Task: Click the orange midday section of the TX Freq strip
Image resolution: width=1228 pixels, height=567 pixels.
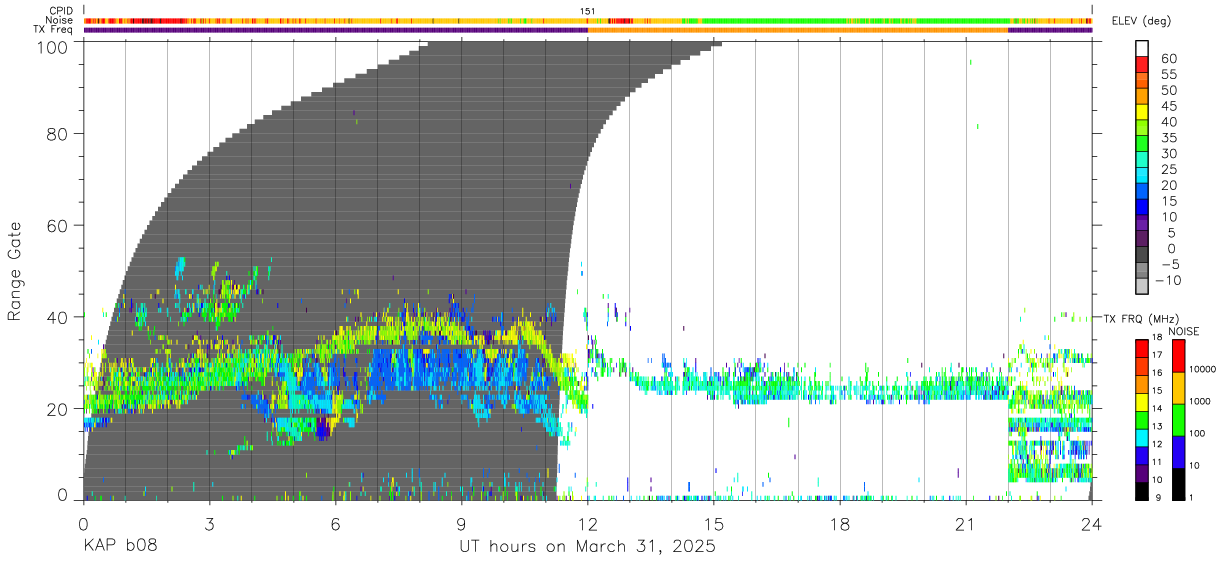Action: tap(798, 30)
